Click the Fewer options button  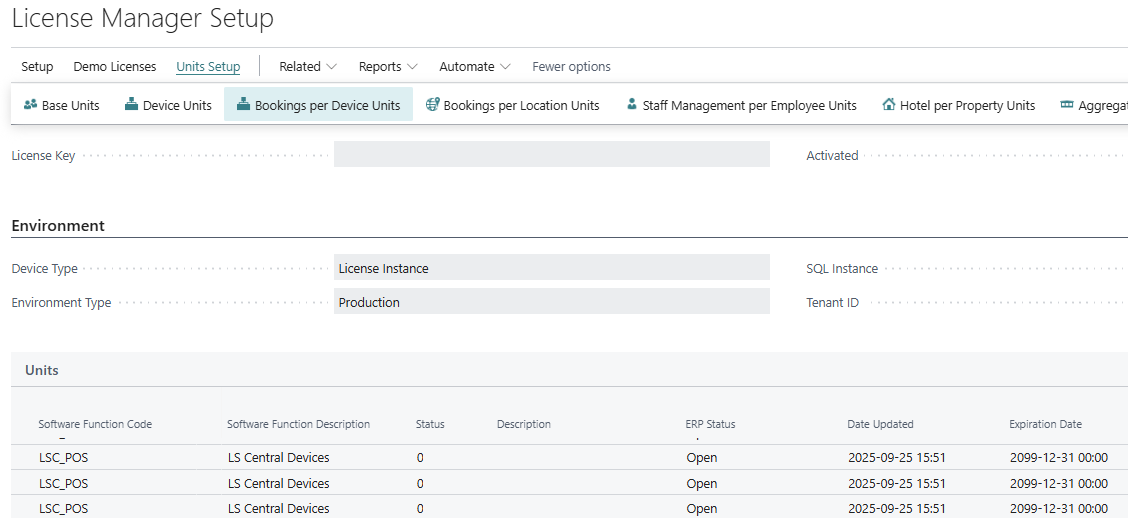point(571,67)
